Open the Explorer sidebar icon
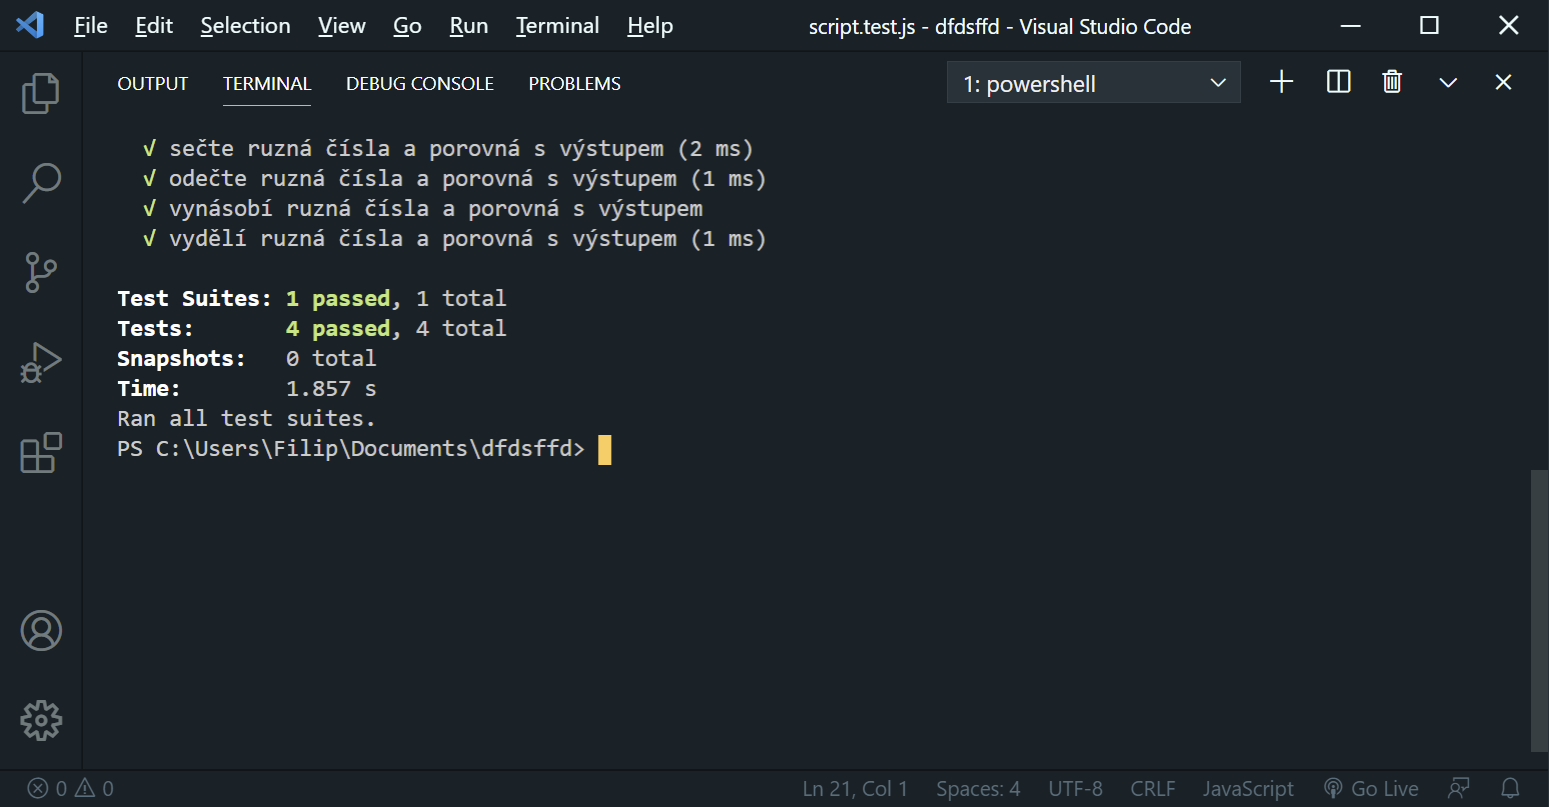The image size is (1549, 807). (x=41, y=92)
